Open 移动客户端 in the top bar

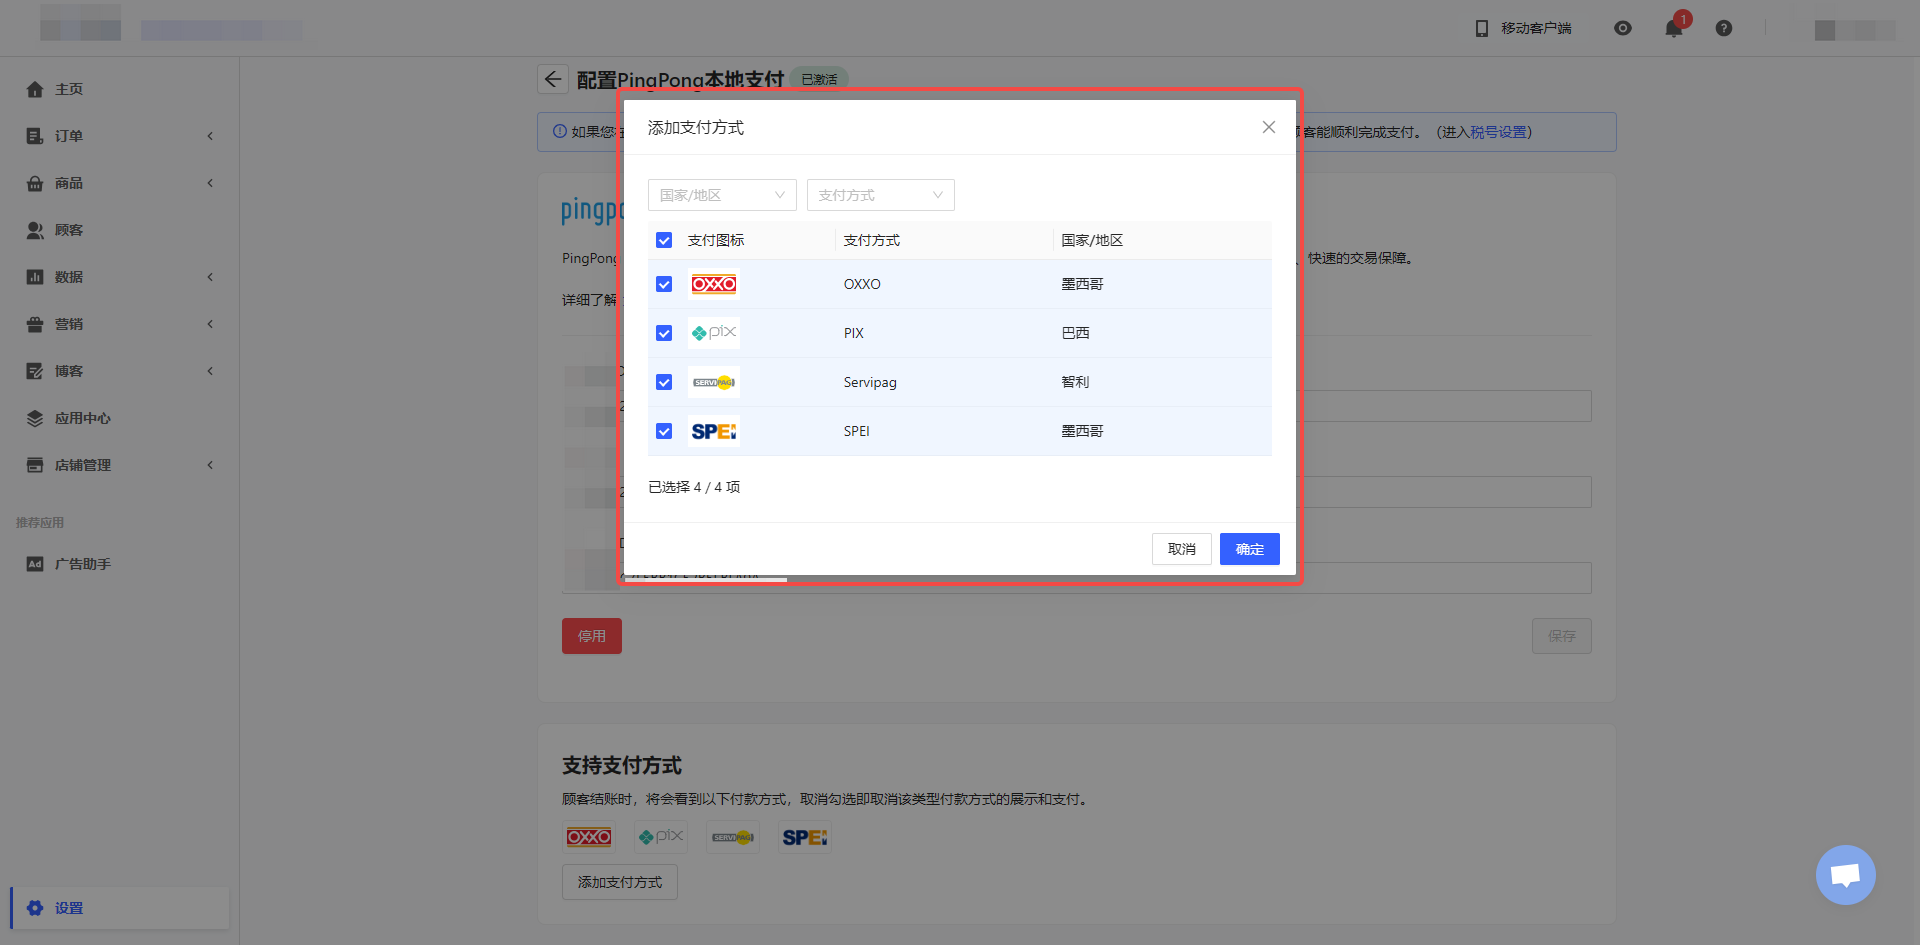(x=1536, y=28)
